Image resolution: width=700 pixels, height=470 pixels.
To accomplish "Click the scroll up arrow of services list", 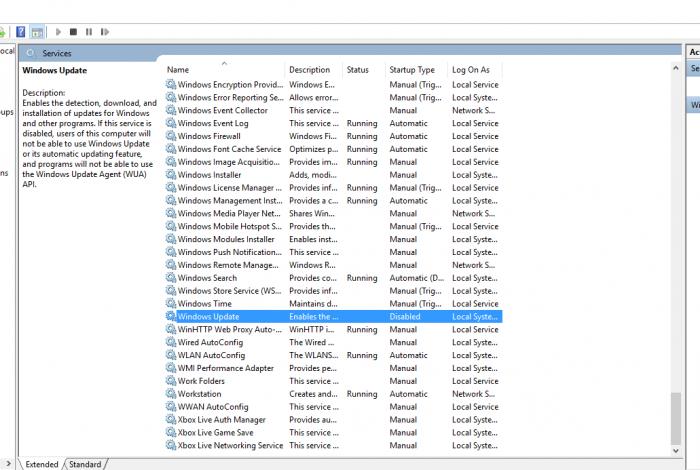I will pos(675,68).
